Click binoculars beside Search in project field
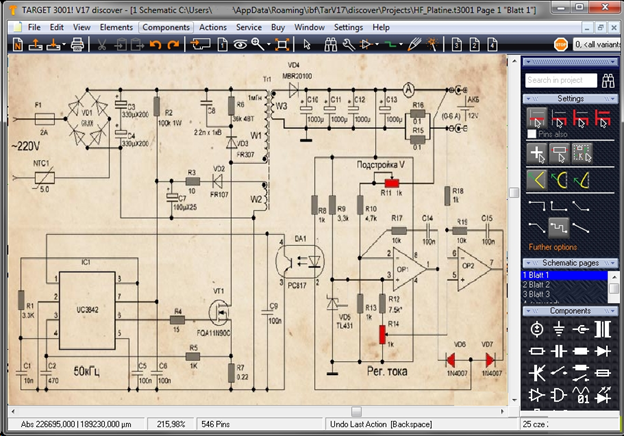This screenshot has width=624, height=436. pyautogui.click(x=608, y=80)
